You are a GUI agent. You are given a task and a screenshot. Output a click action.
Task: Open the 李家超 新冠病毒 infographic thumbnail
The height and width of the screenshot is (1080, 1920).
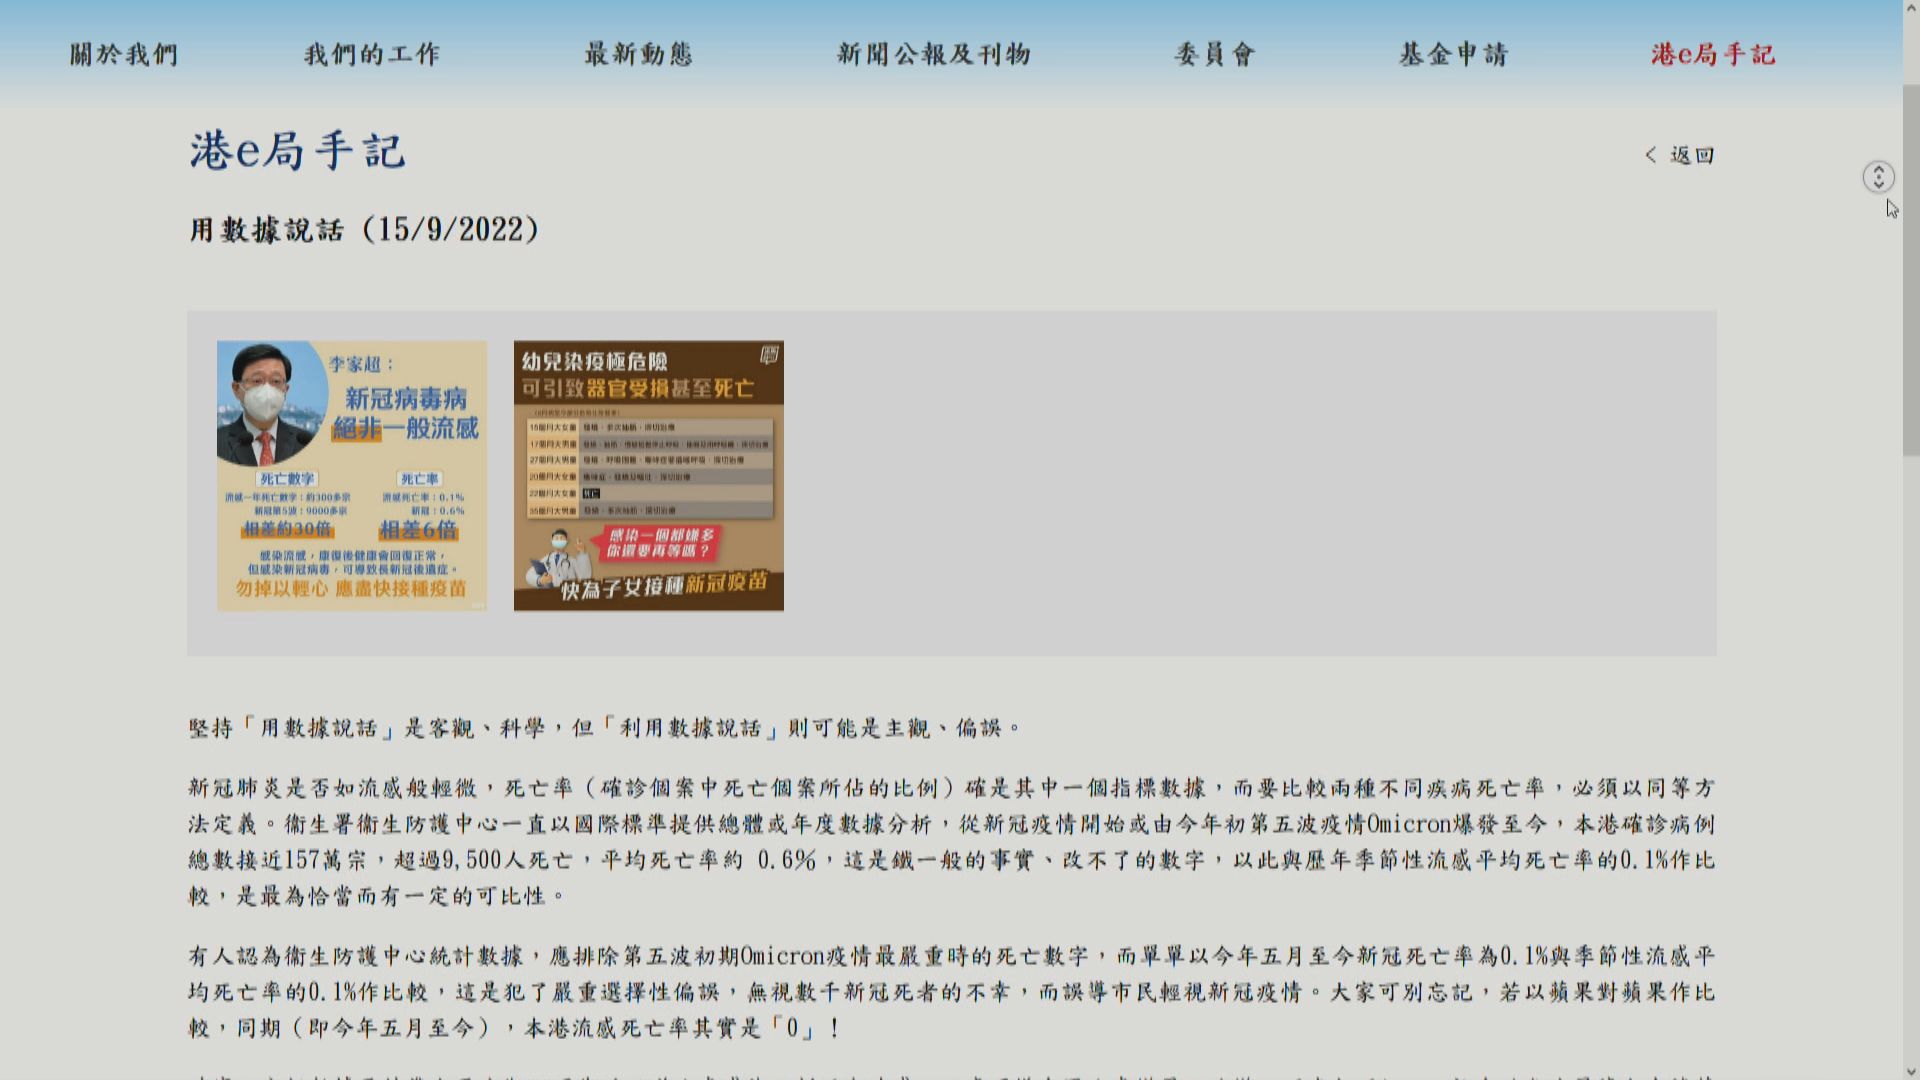[x=352, y=475]
